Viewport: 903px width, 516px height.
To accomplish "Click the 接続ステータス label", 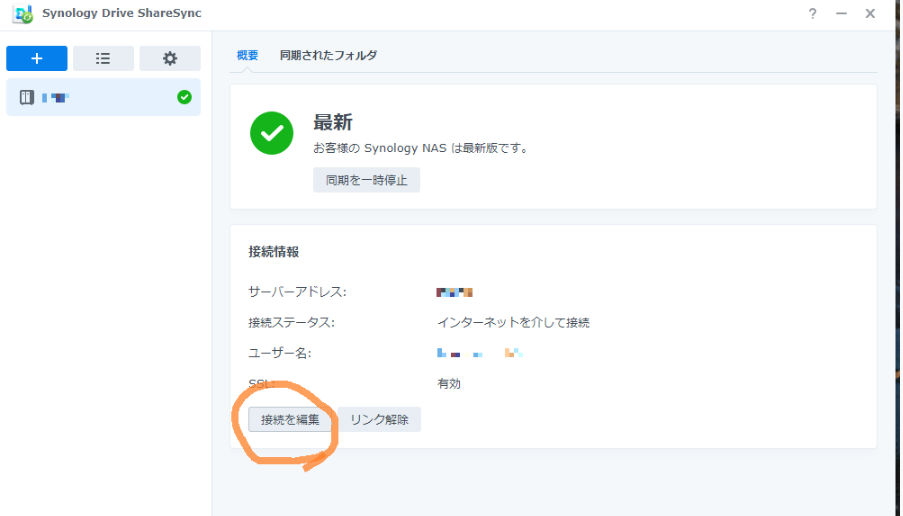I will pyautogui.click(x=291, y=322).
